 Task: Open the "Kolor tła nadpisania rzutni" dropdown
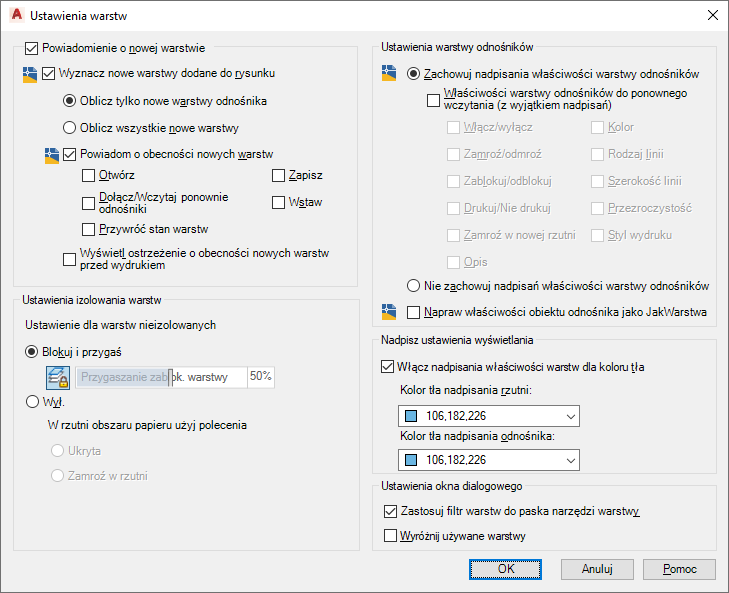click(488, 416)
